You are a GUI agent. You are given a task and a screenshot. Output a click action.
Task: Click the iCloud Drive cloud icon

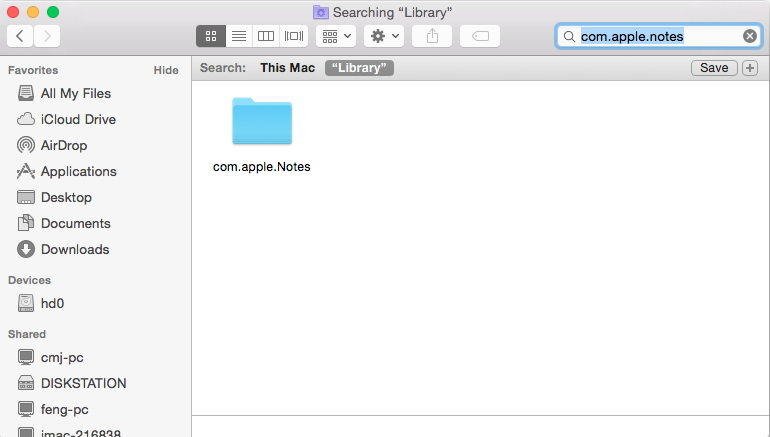[26, 119]
